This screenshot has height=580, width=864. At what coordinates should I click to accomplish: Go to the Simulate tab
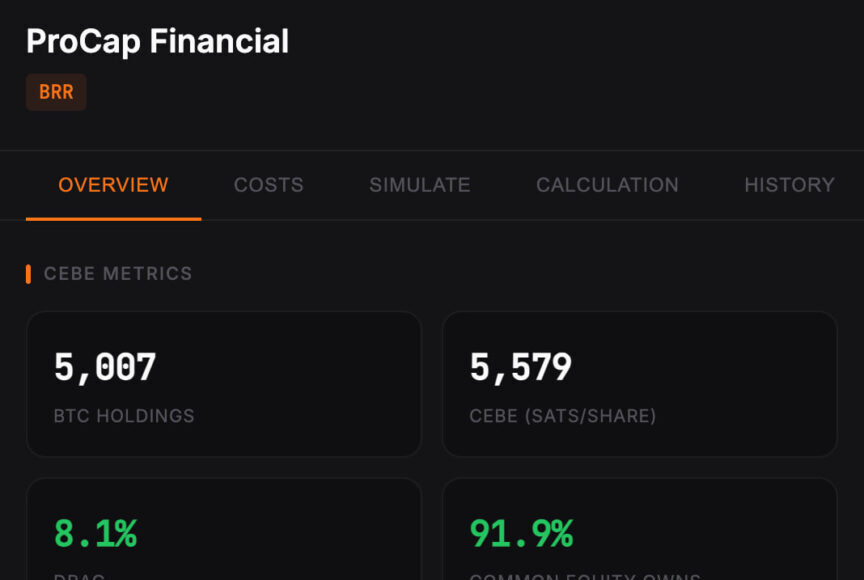coord(419,185)
